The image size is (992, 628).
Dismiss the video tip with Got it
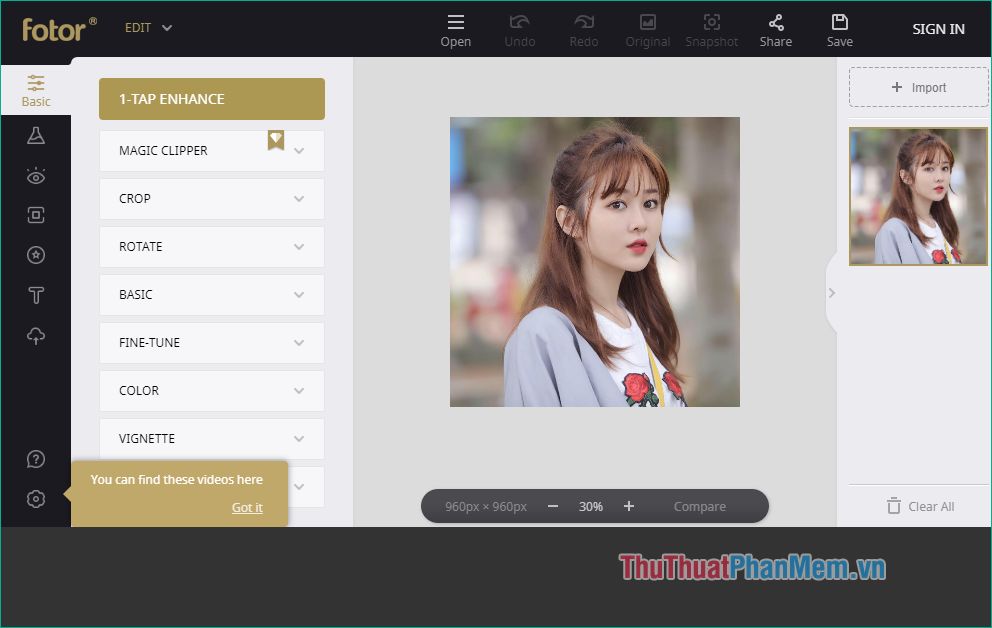(x=247, y=507)
